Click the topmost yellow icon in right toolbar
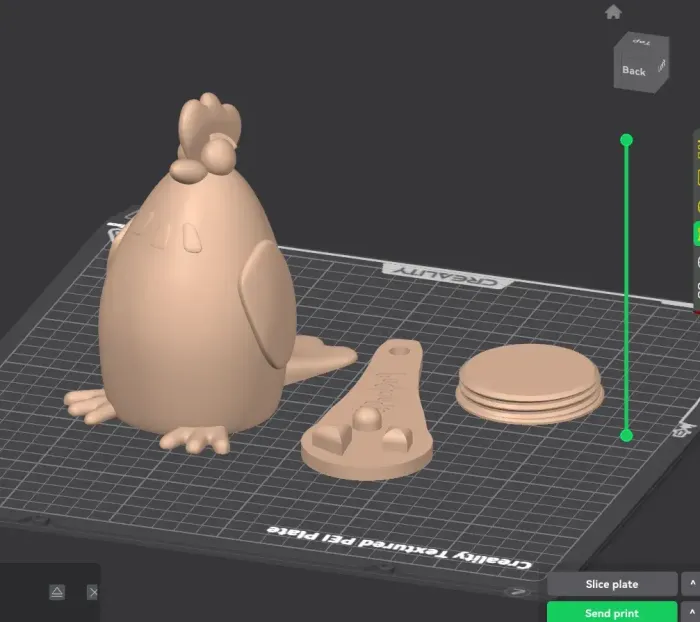This screenshot has height=622, width=700. tap(696, 146)
